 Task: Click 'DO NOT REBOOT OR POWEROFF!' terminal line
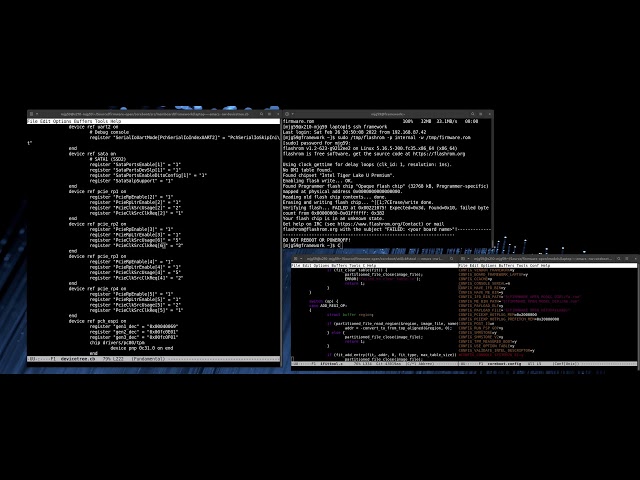pyautogui.click(x=317, y=240)
